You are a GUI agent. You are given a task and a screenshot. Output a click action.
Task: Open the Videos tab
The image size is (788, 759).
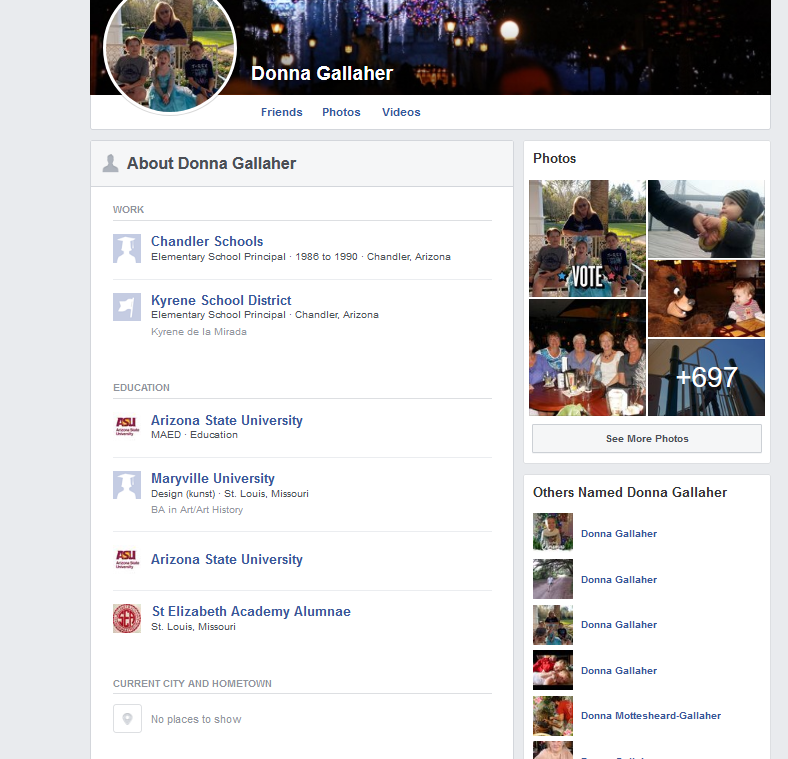coord(401,112)
